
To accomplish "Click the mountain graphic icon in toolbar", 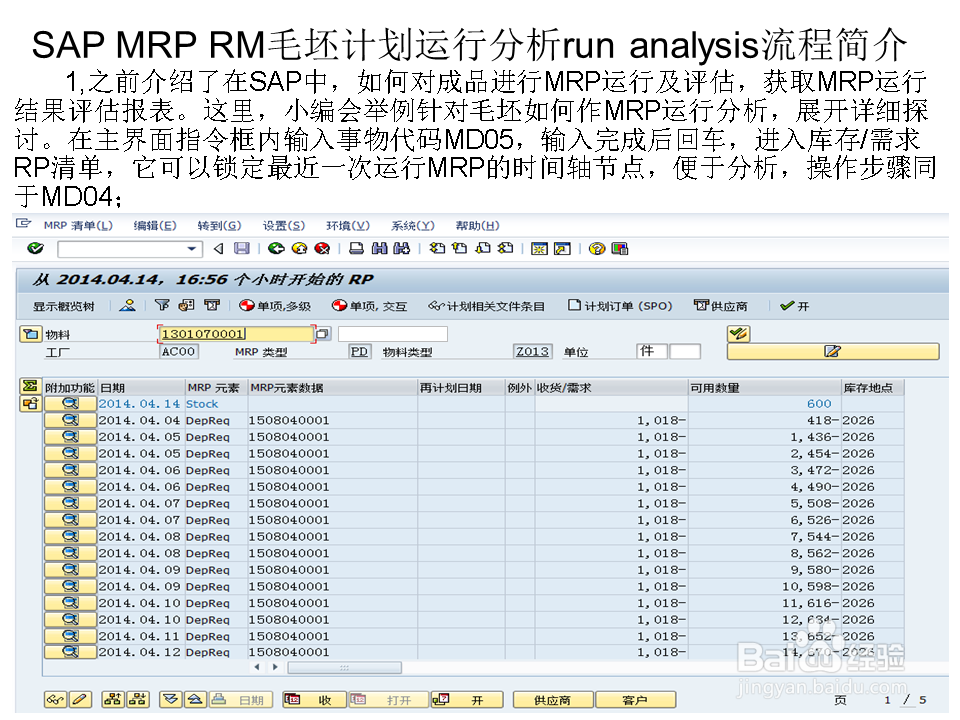I will [127, 305].
